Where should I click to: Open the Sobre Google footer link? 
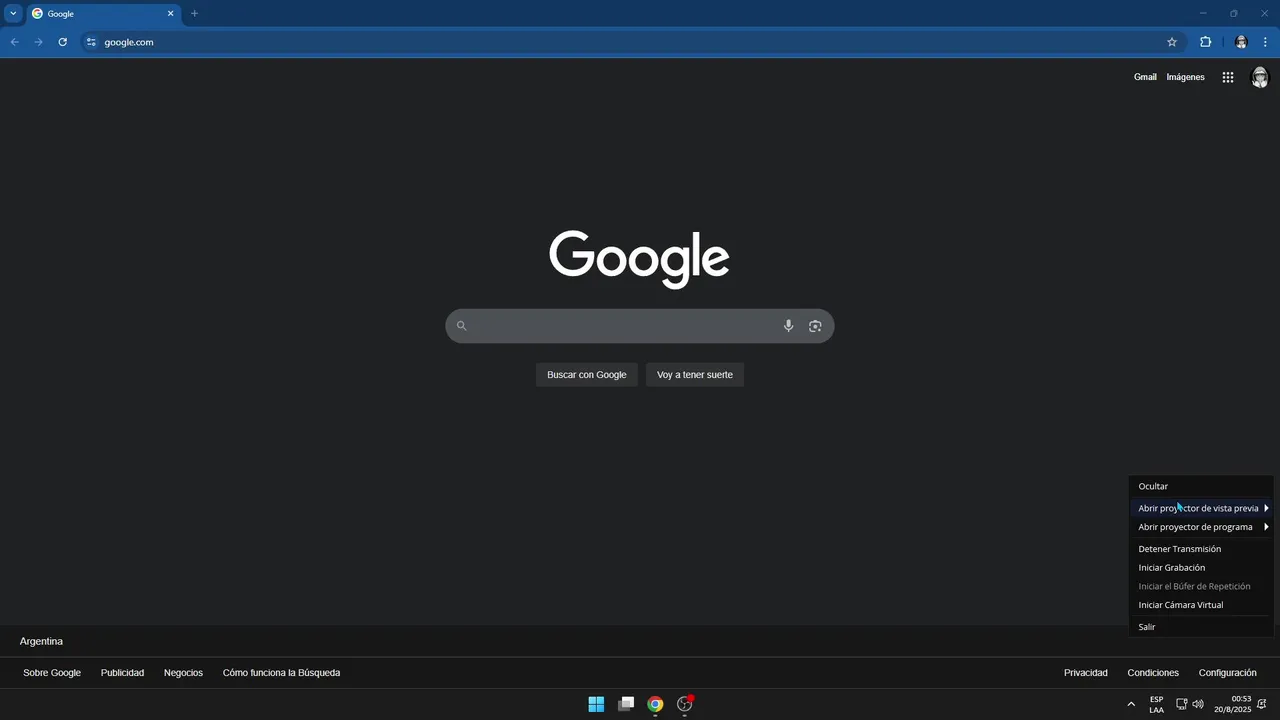click(52, 673)
